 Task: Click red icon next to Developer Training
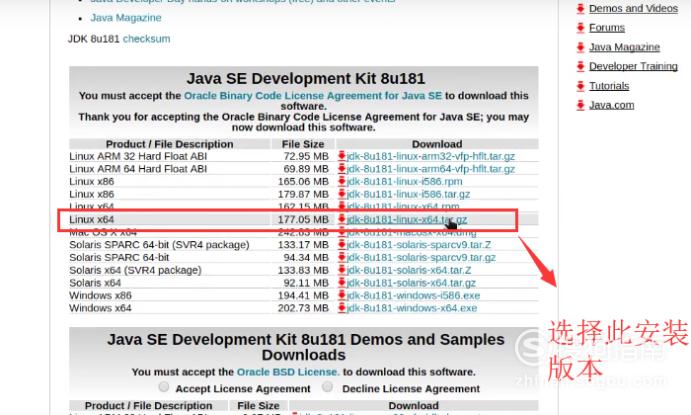pyautogui.click(x=580, y=66)
